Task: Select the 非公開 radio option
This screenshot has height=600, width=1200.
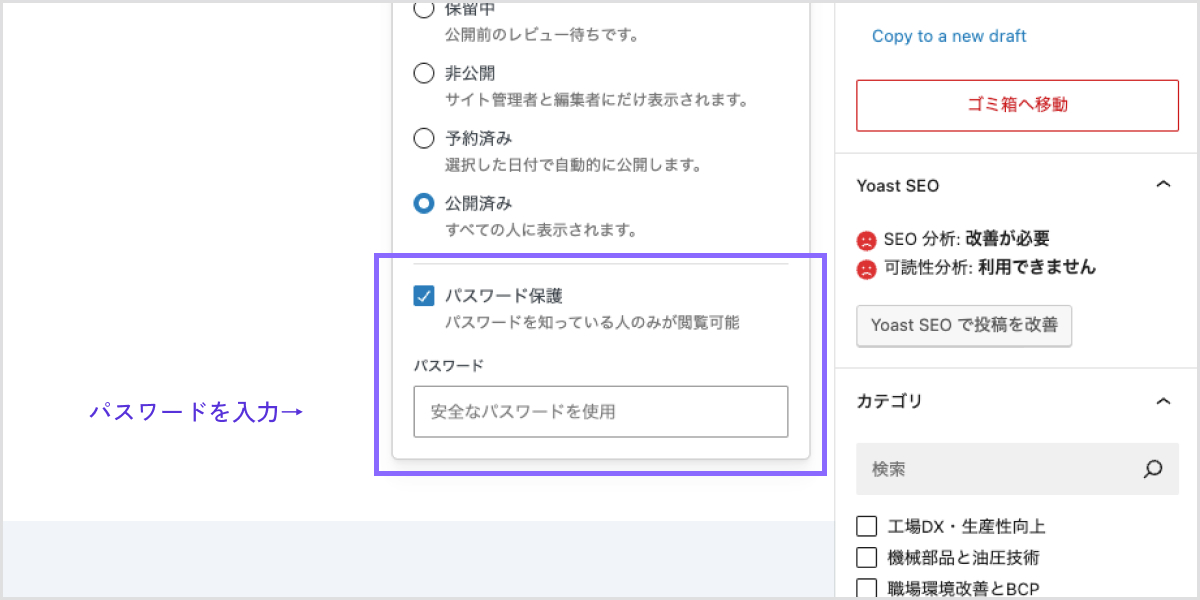Action: (424, 74)
